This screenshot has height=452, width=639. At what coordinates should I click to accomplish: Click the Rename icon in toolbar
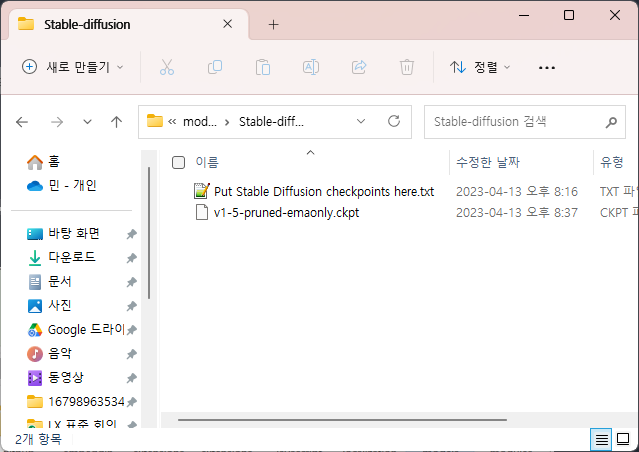click(311, 67)
